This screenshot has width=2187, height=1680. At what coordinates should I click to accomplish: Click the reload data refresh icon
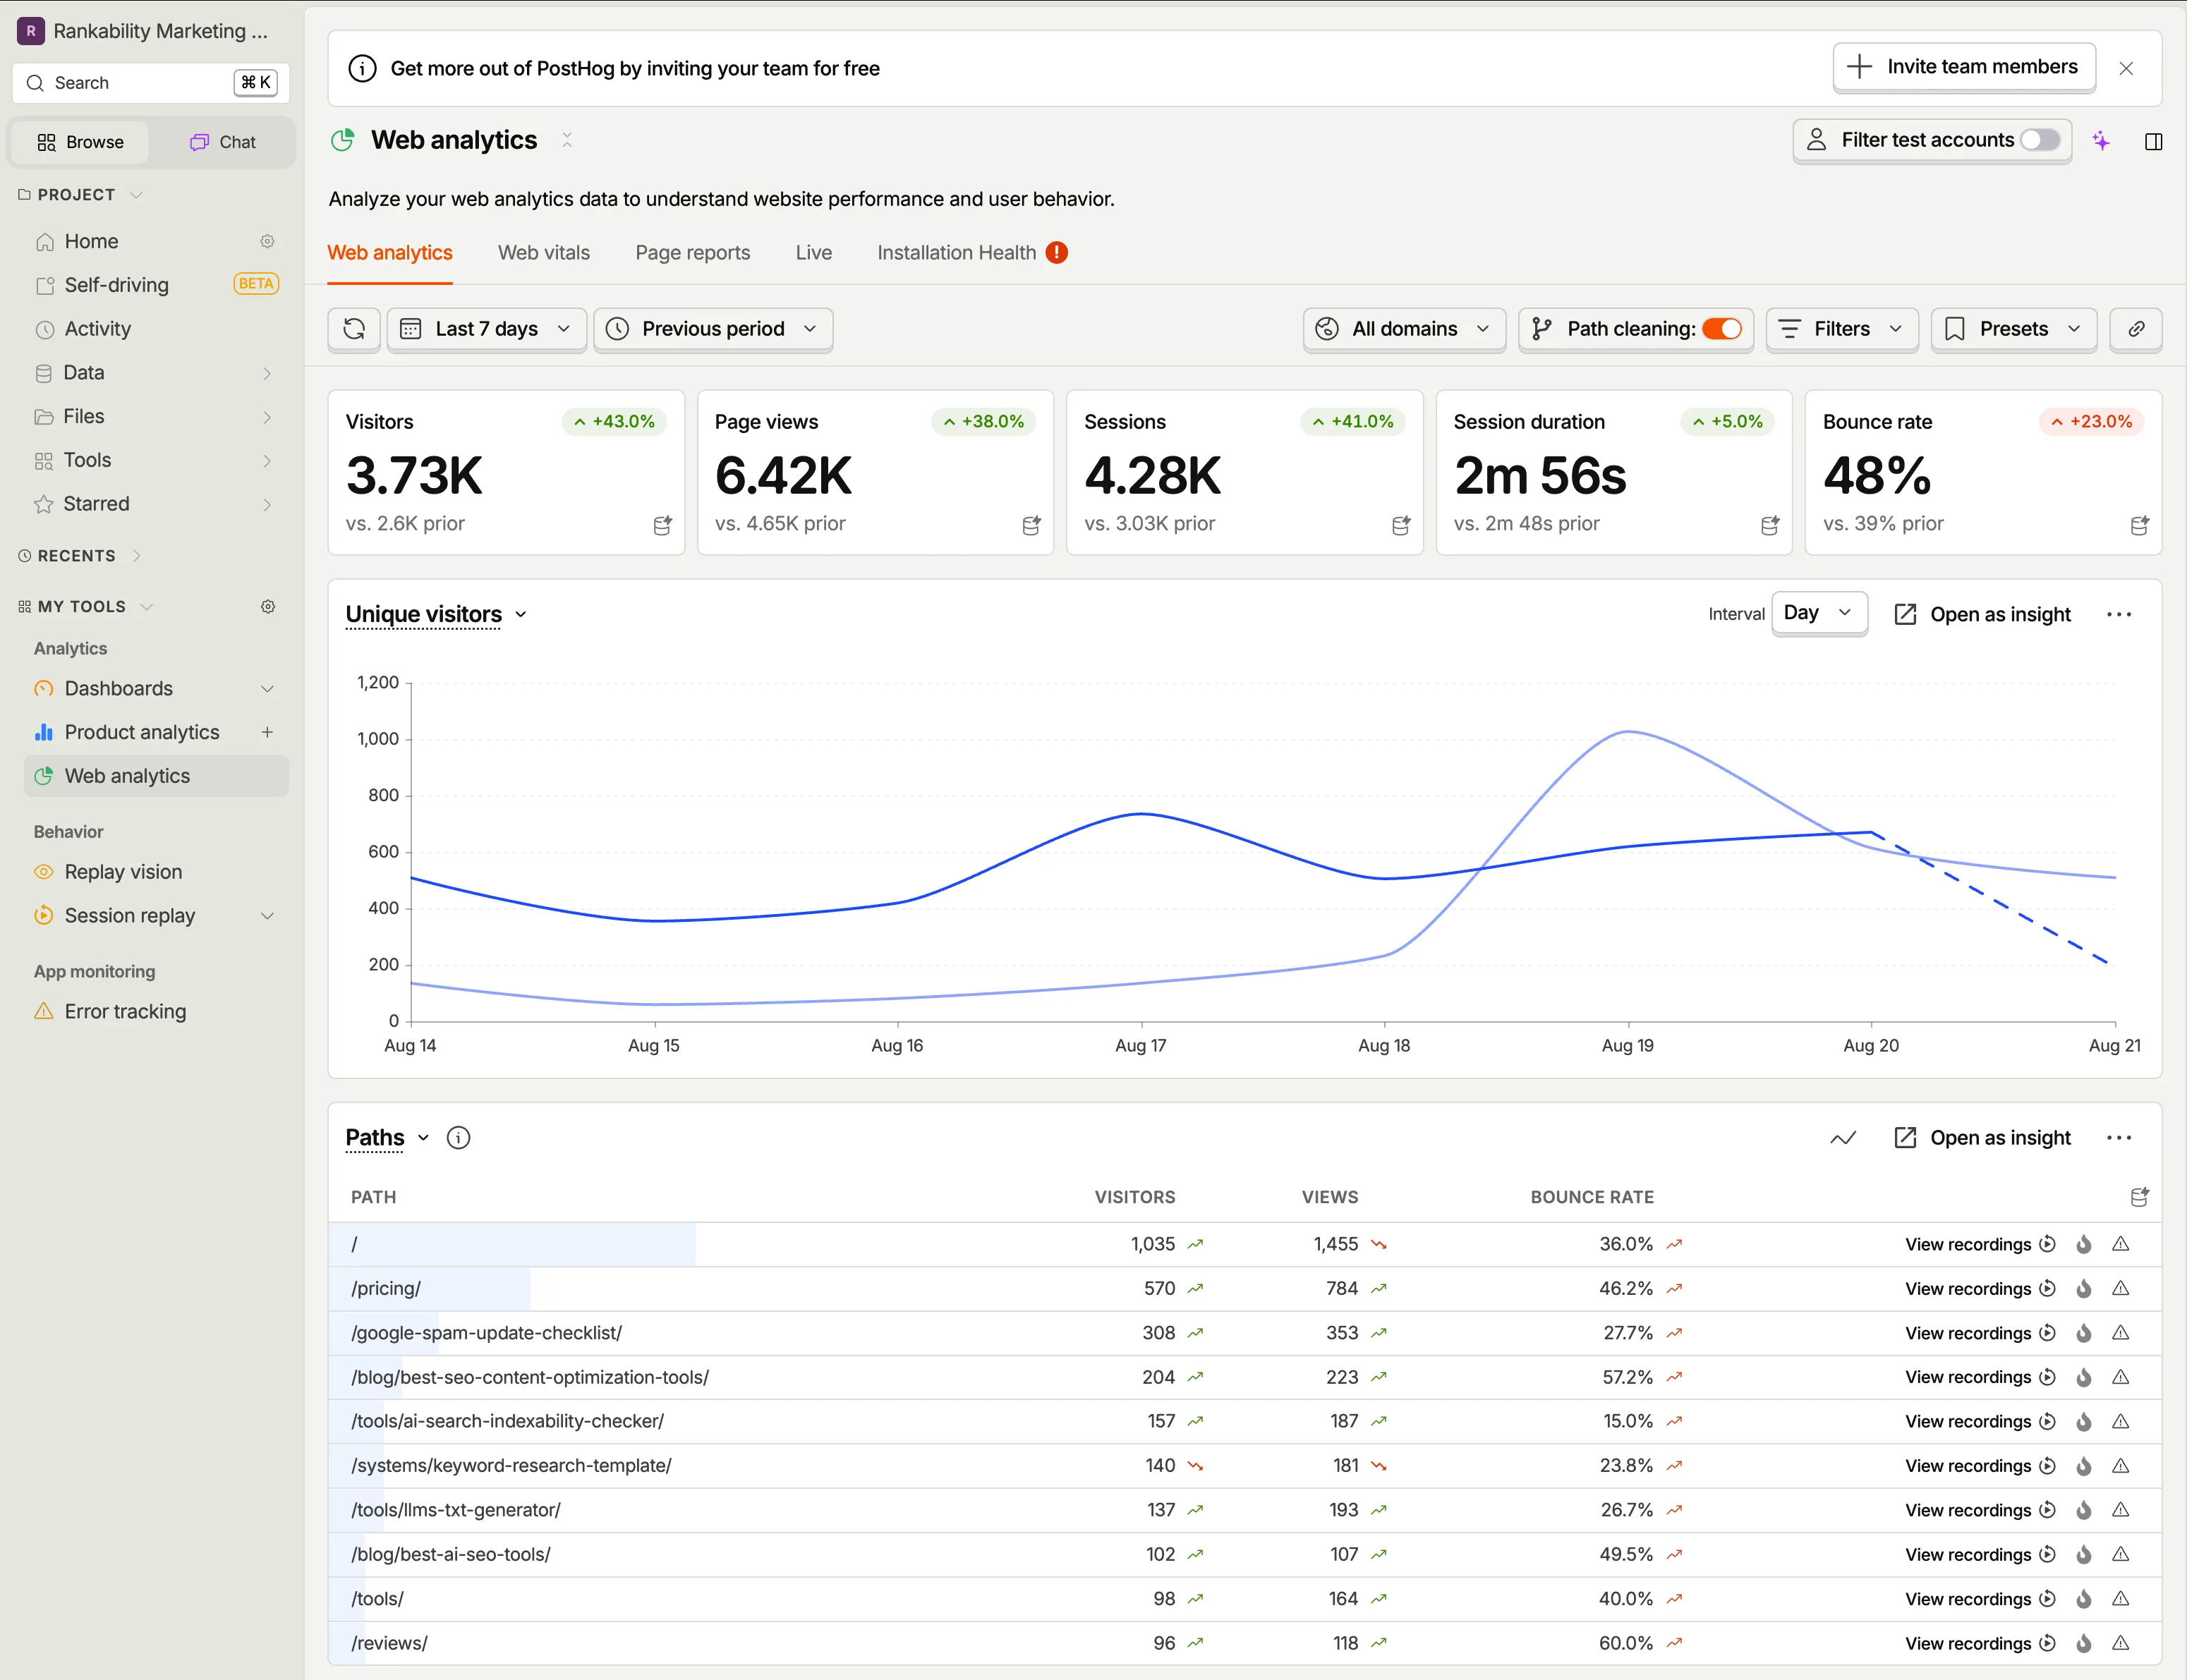click(354, 329)
